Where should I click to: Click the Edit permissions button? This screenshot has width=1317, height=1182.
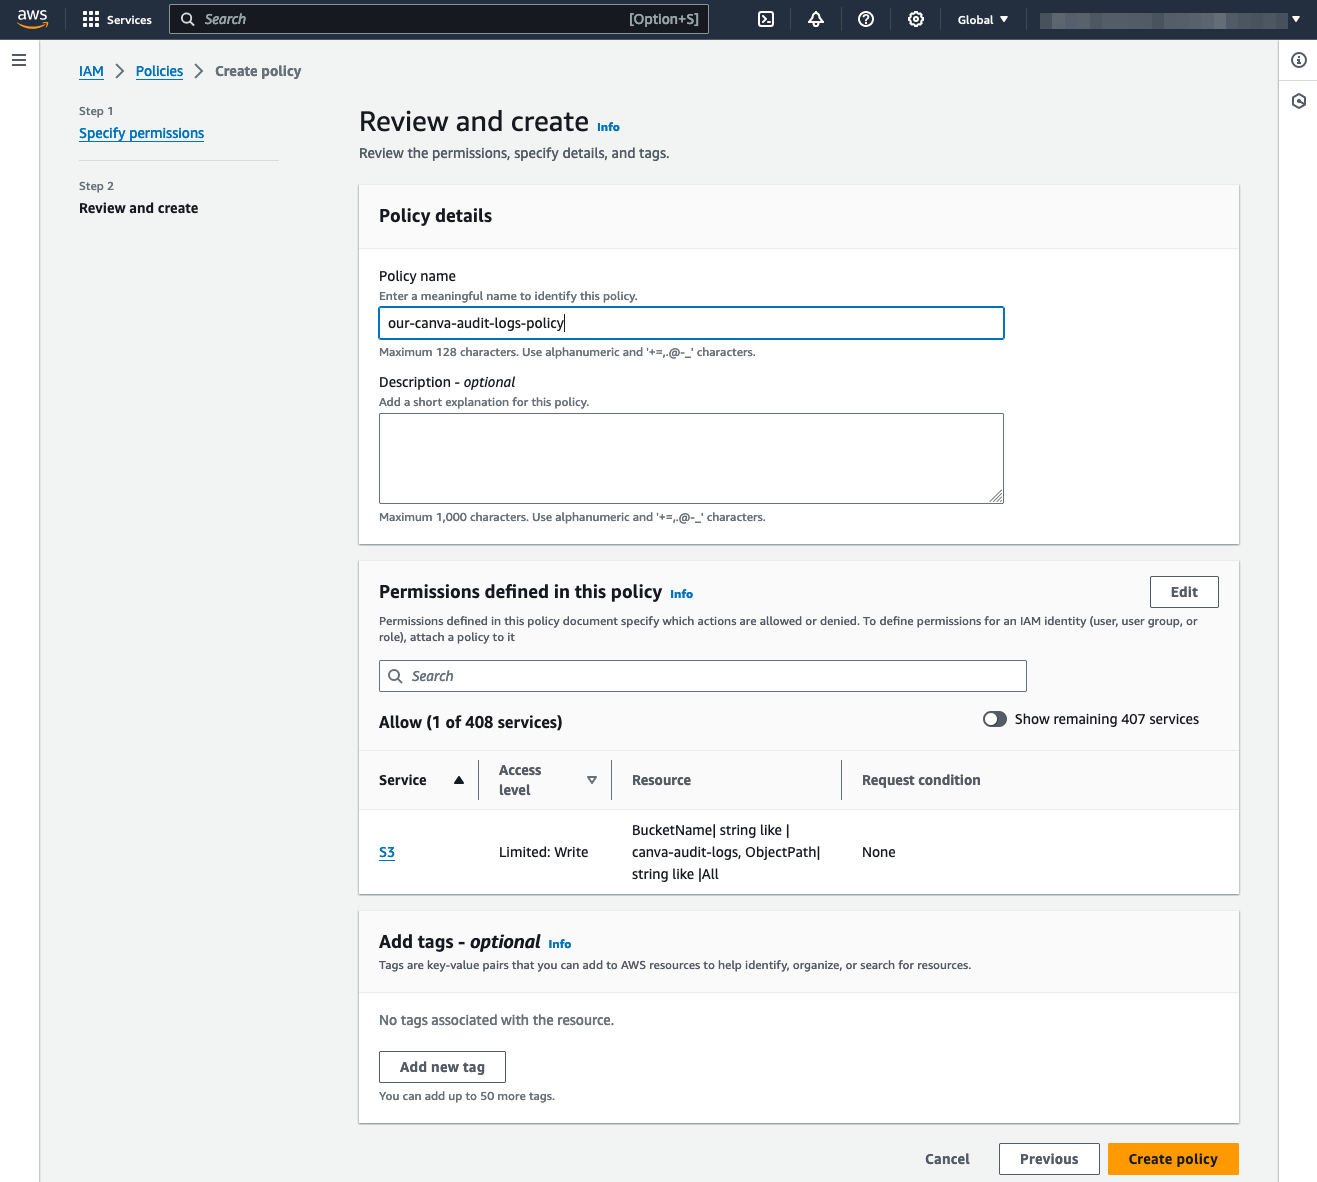(1184, 592)
